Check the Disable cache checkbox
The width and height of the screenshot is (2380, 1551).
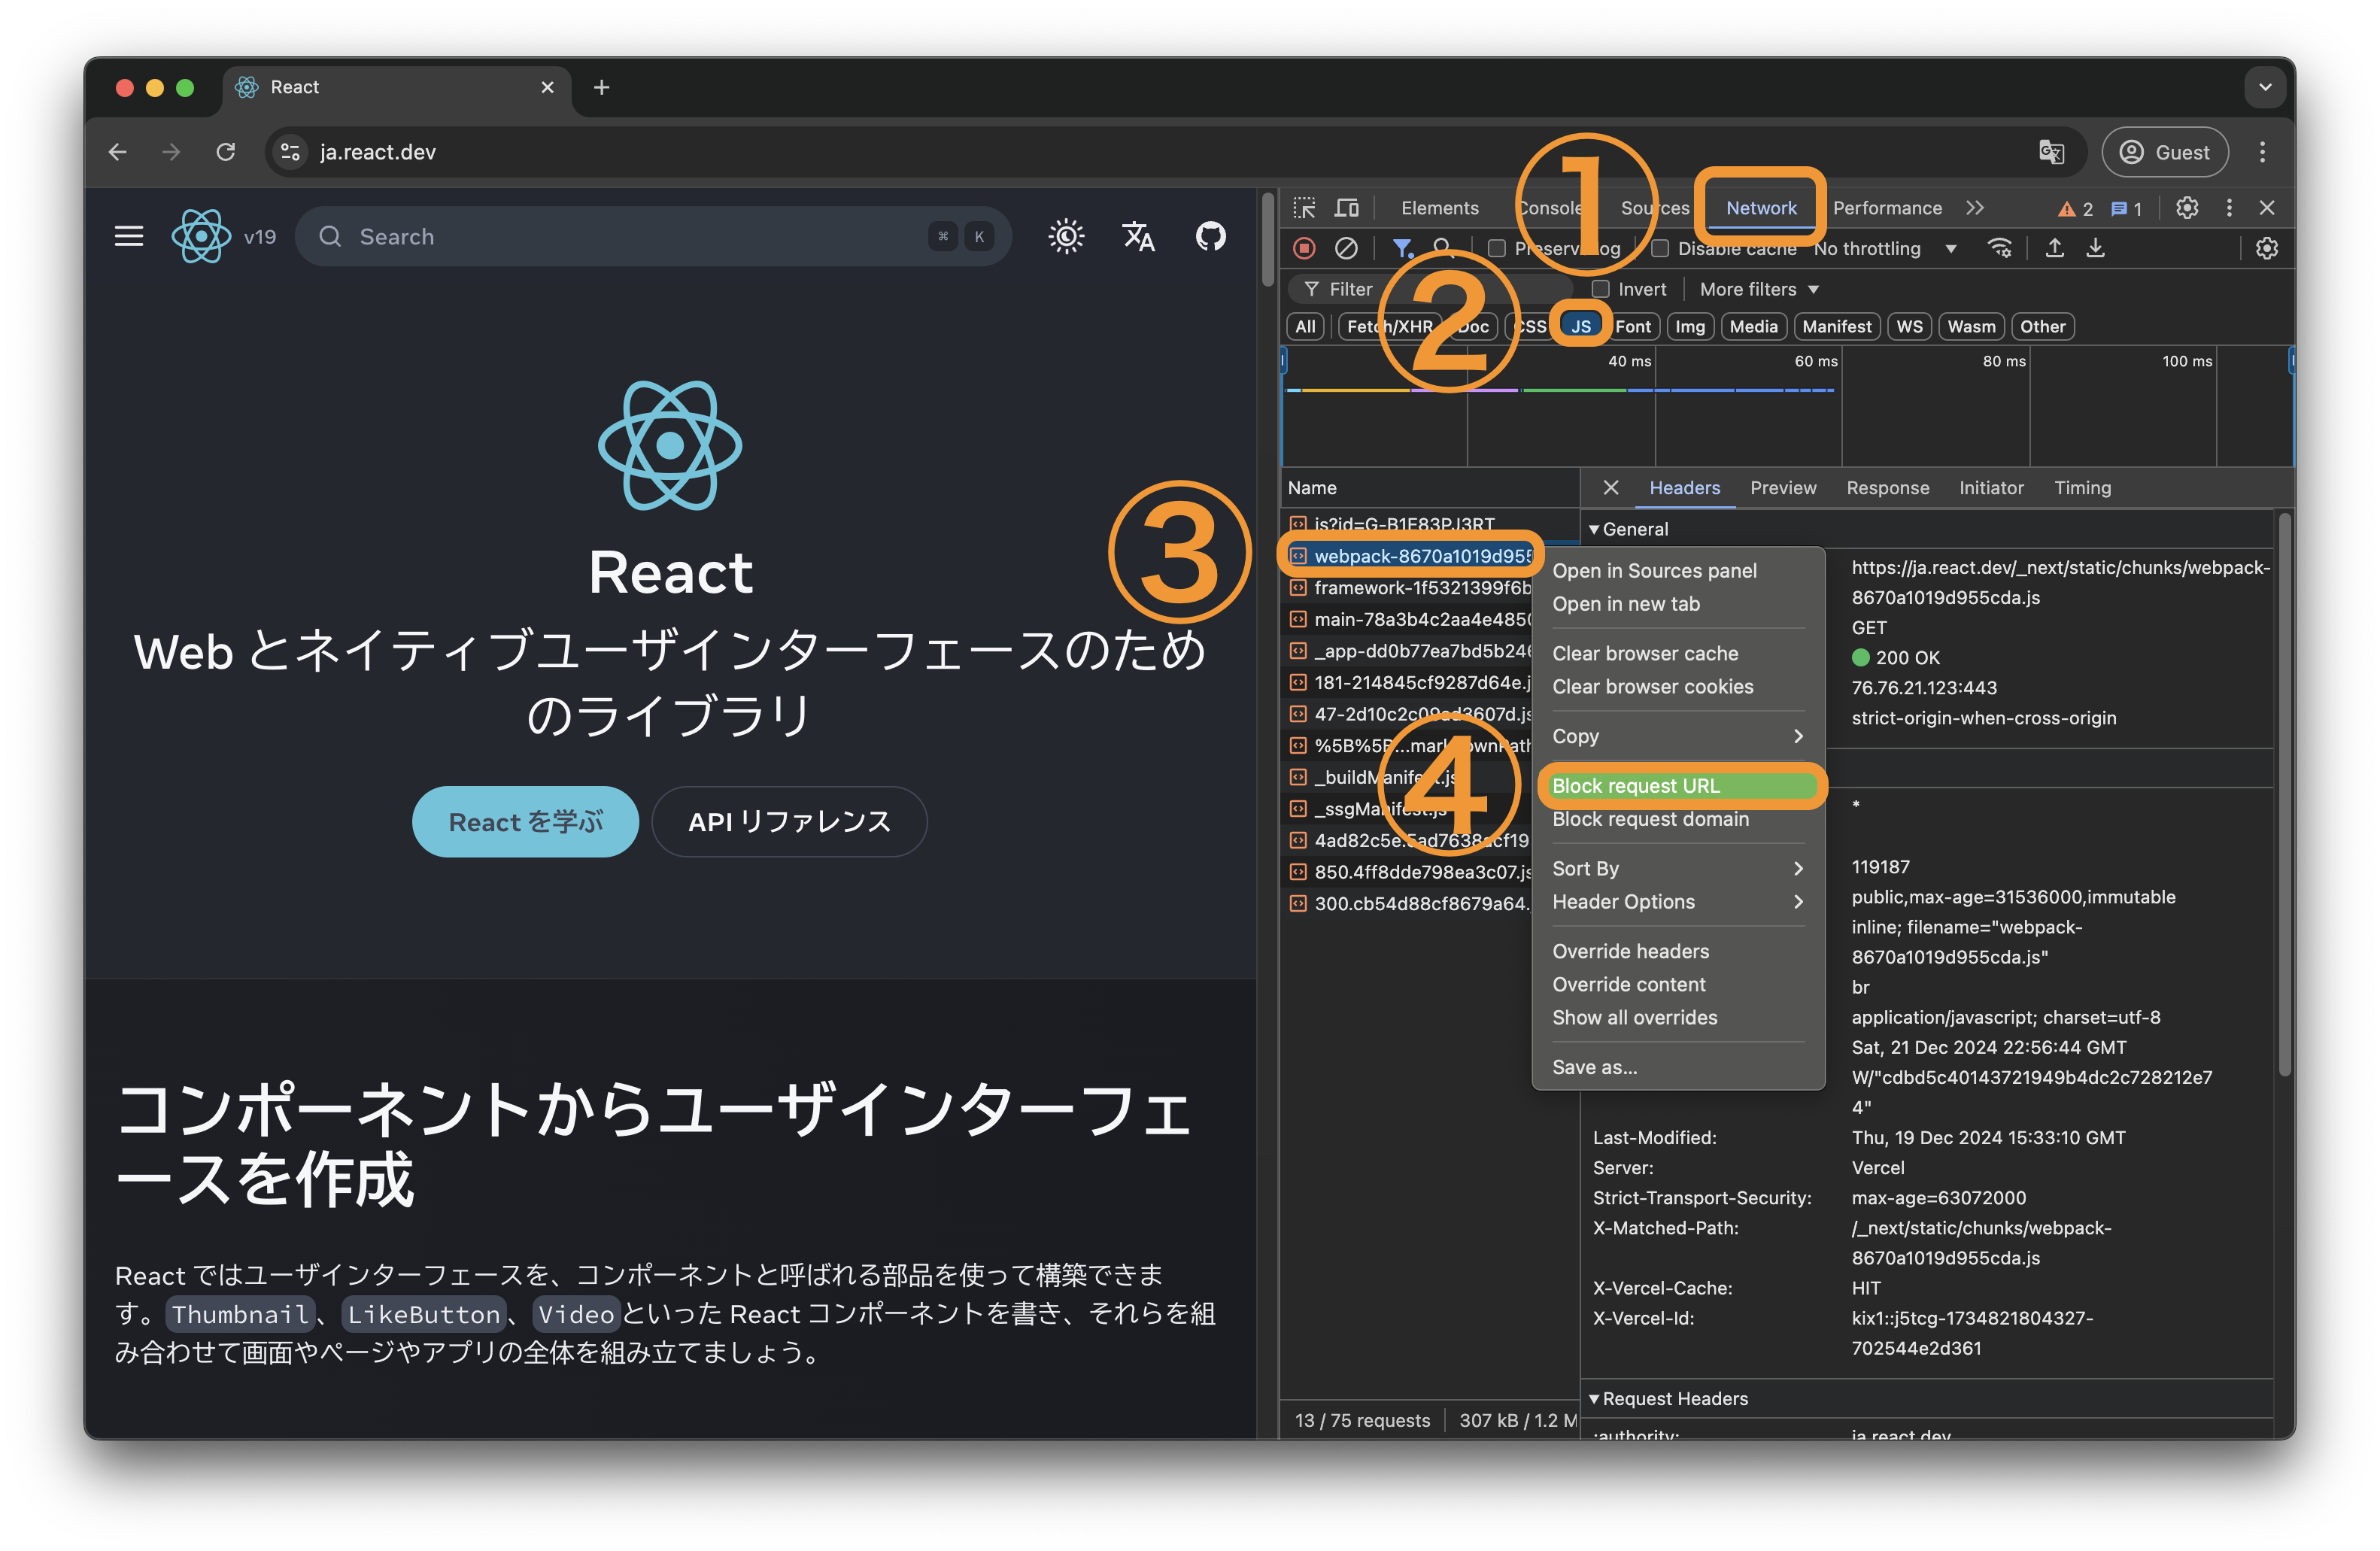tap(1660, 248)
